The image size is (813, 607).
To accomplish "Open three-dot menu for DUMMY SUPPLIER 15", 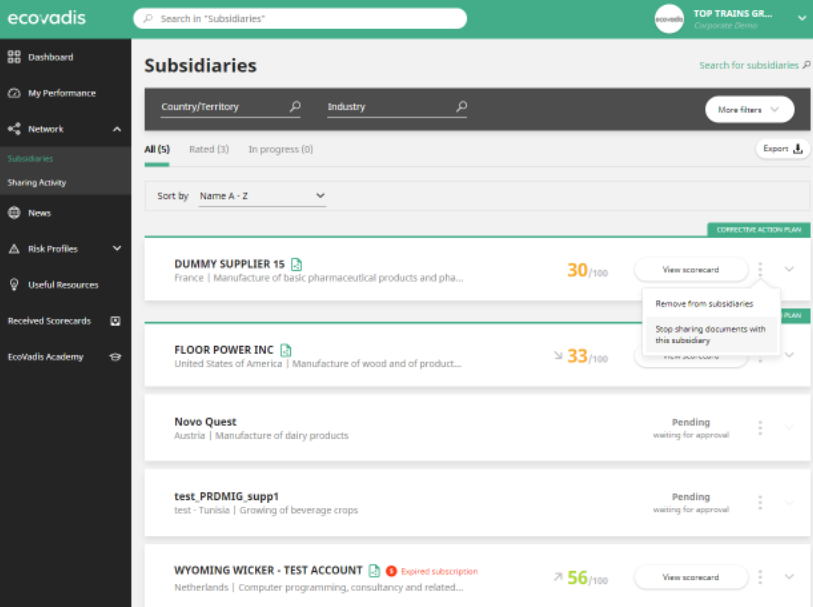I will pyautogui.click(x=760, y=270).
